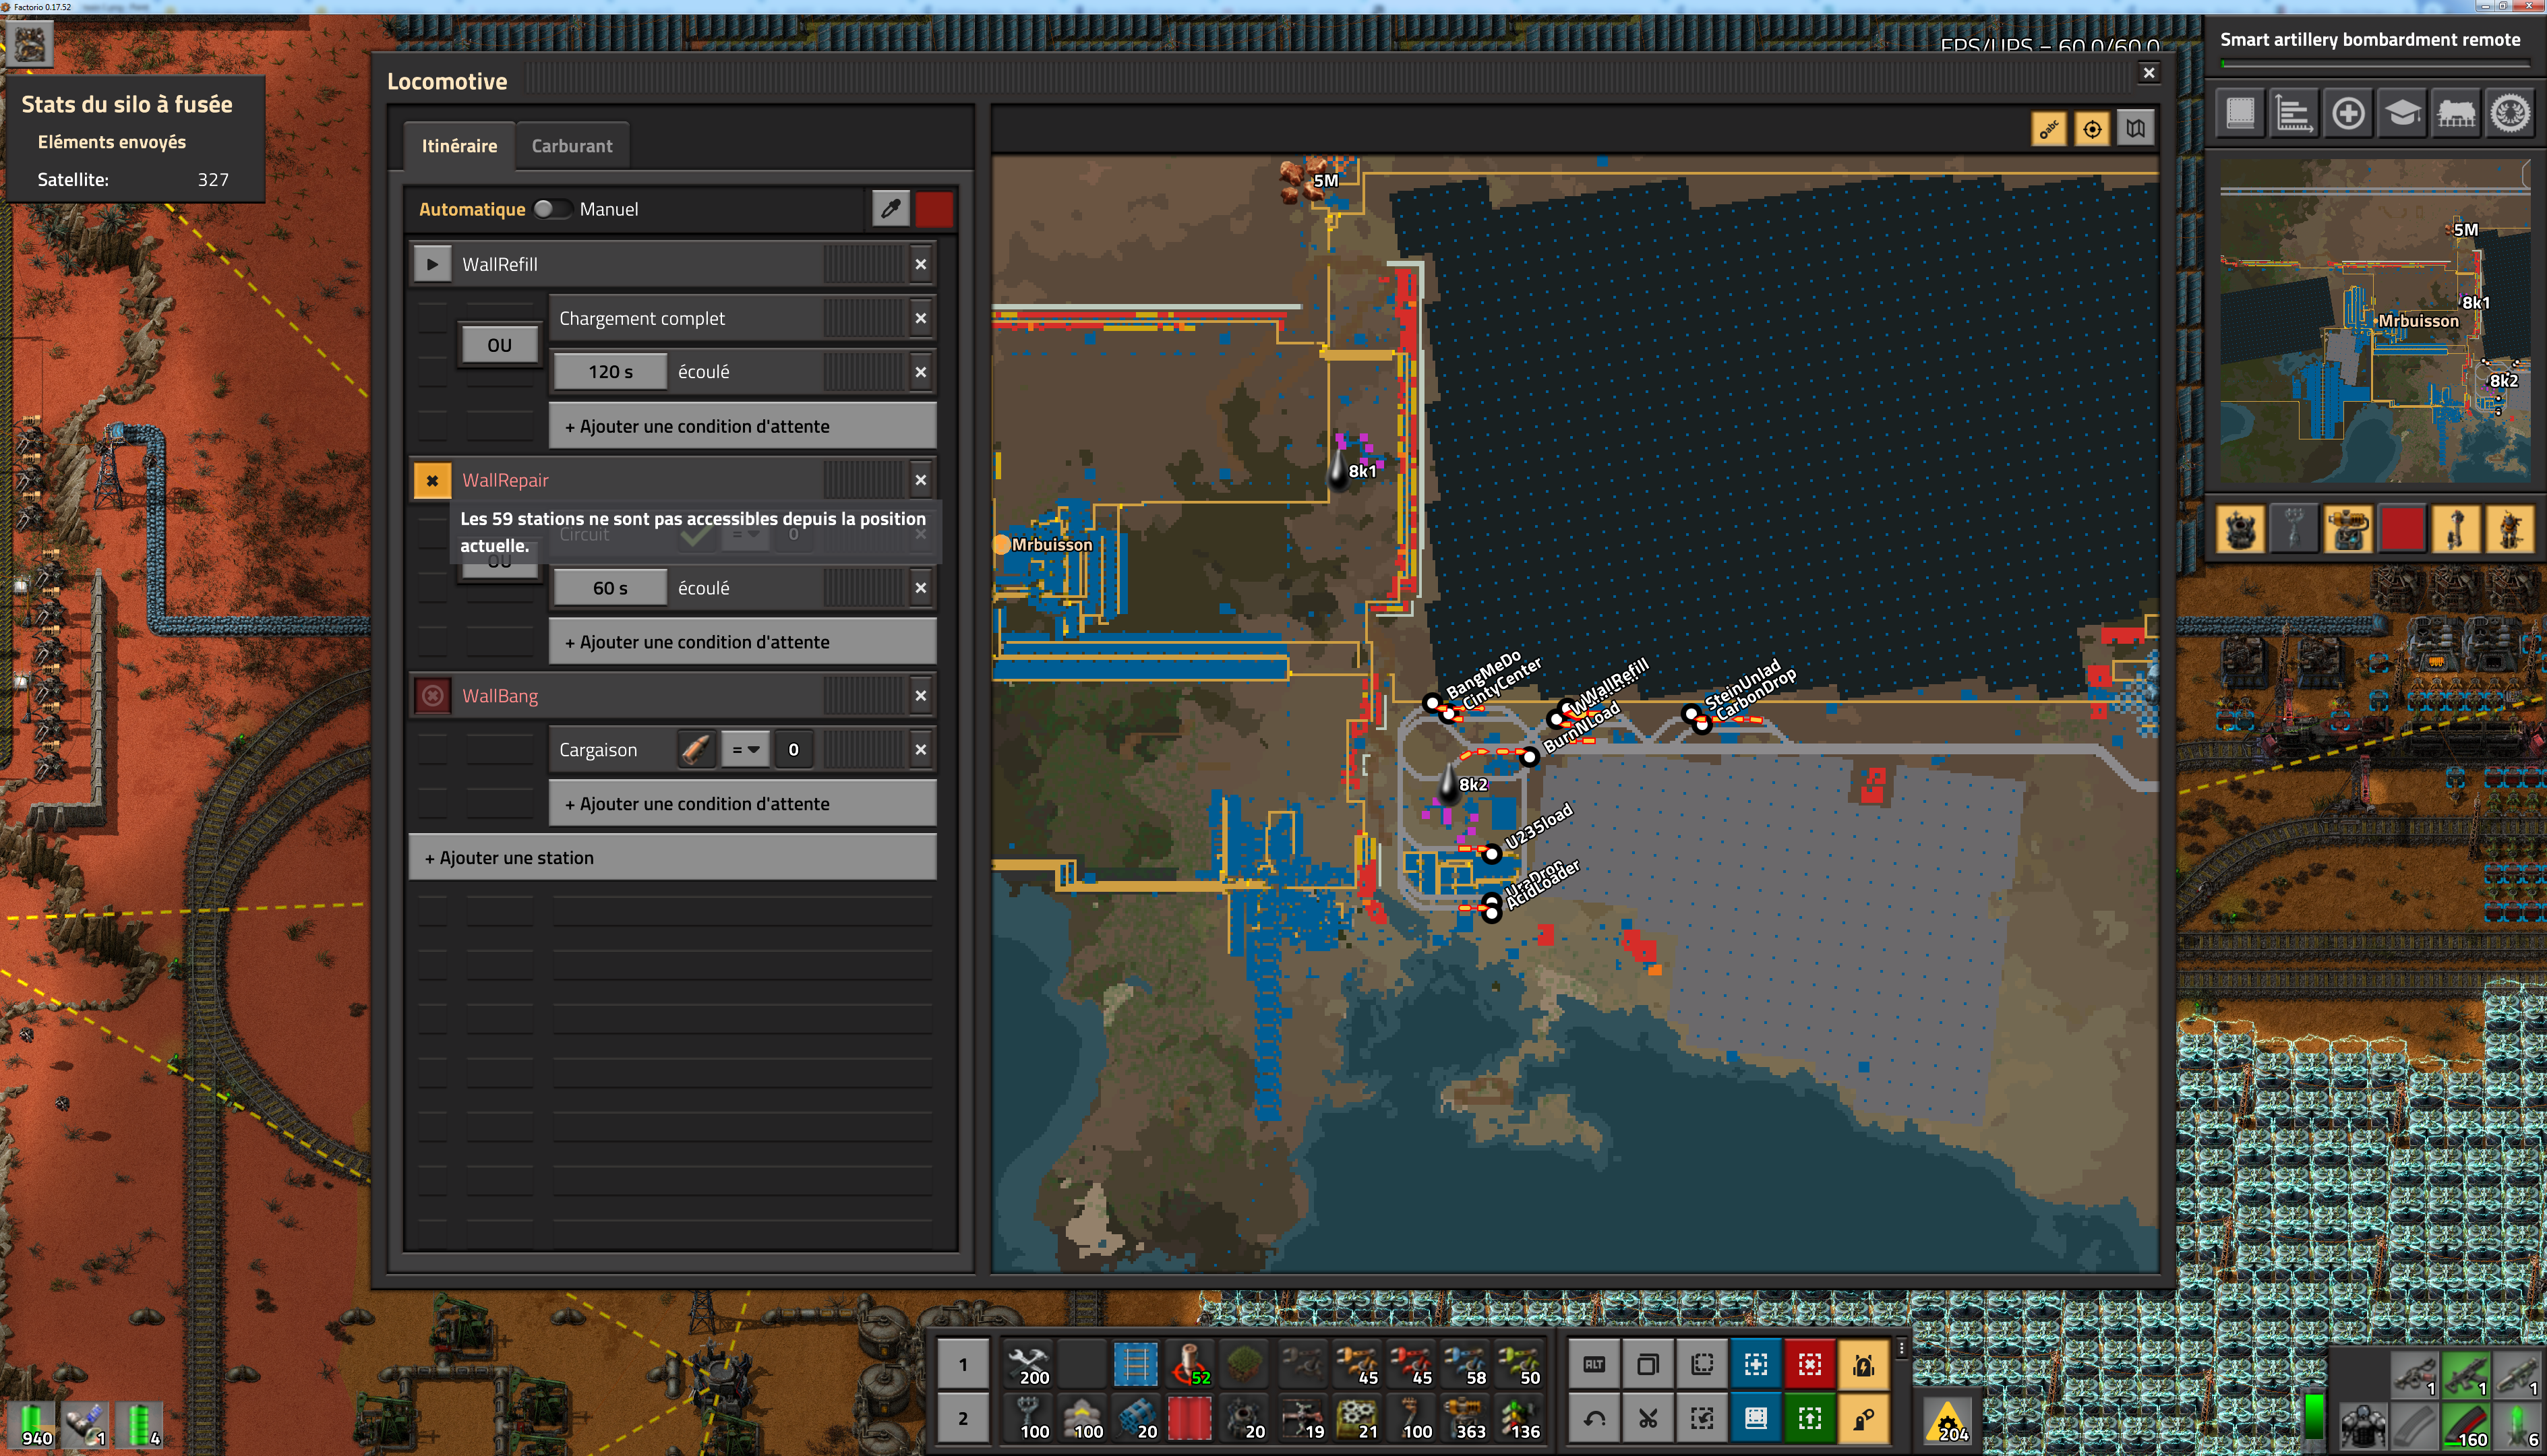2547x1456 pixels.
Task: Select the artillery targeting remote 52
Action: 1189,1364
